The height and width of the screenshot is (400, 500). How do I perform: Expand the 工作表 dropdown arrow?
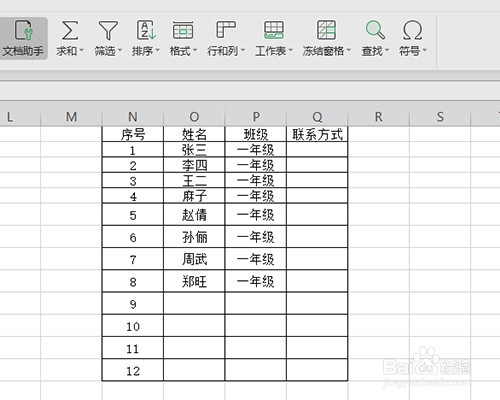point(290,51)
